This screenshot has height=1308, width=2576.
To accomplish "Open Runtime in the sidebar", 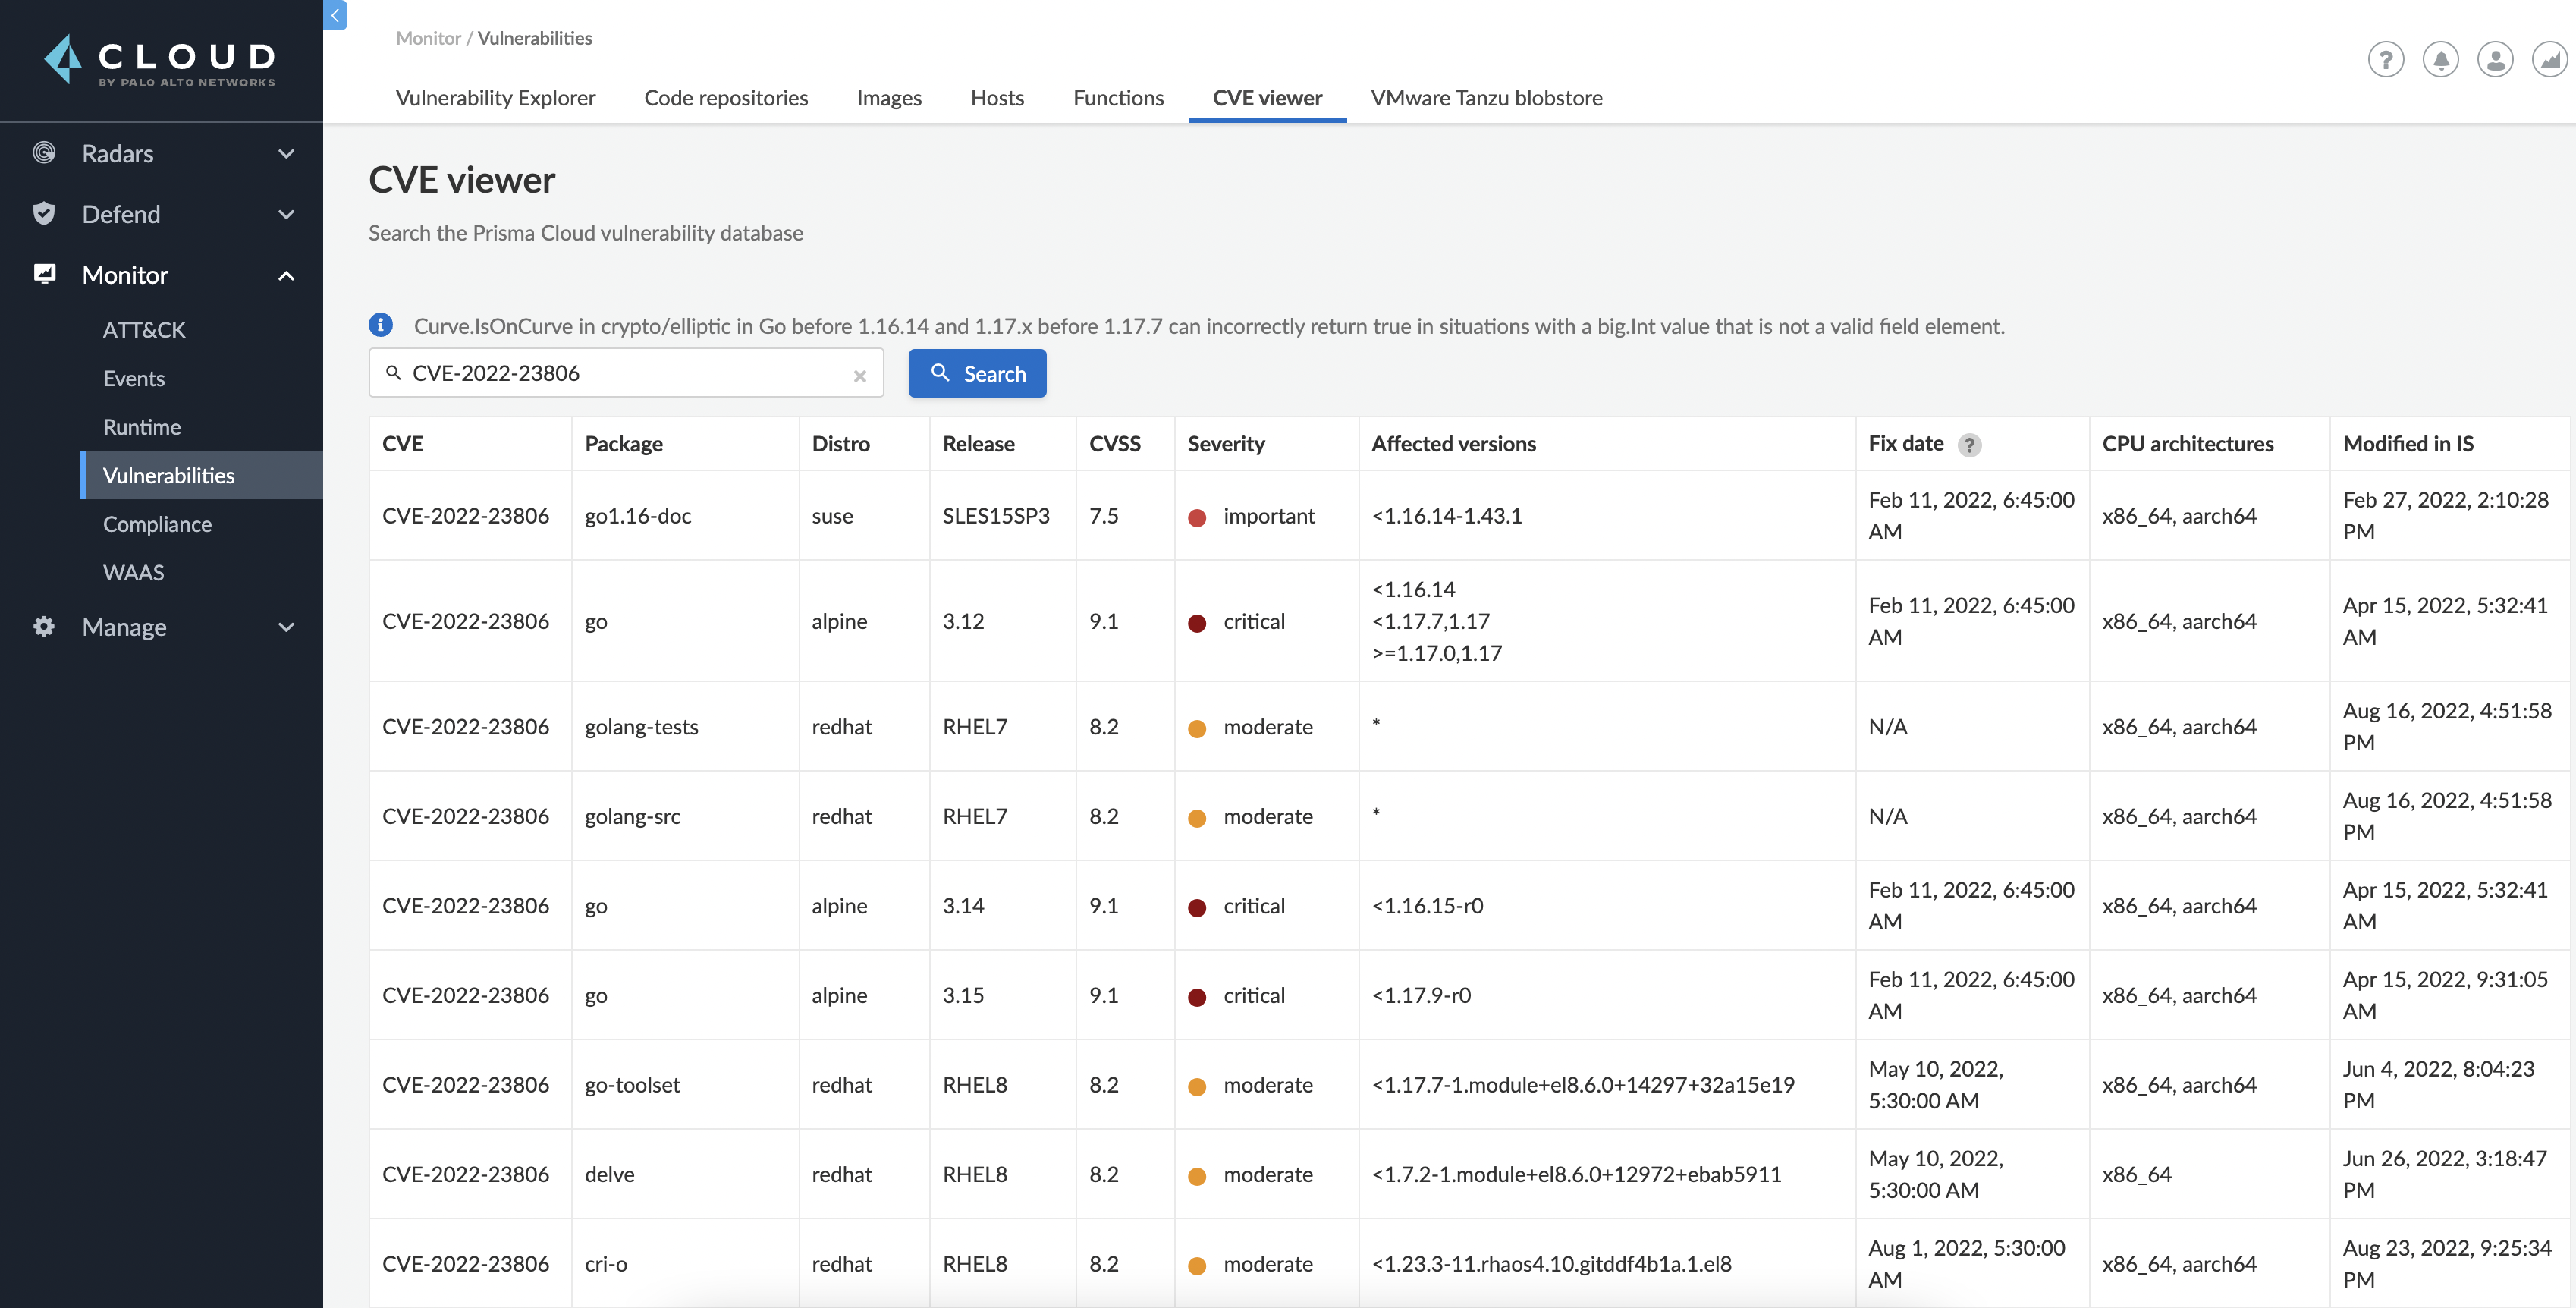I will 142,427.
